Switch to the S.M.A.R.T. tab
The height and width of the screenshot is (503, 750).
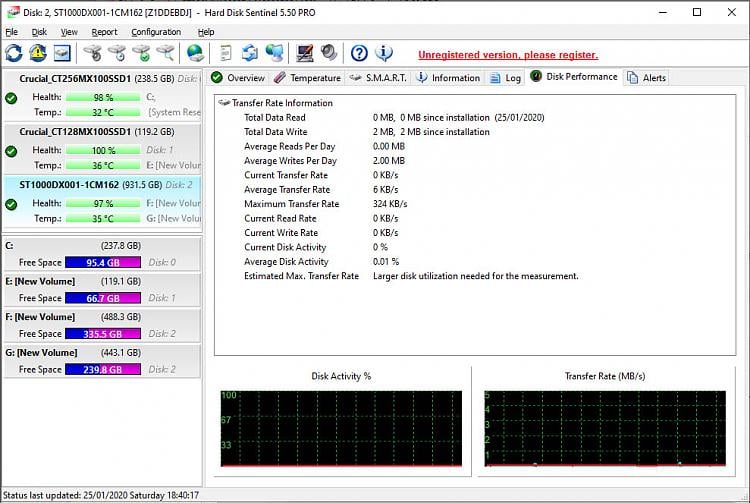tap(378, 77)
